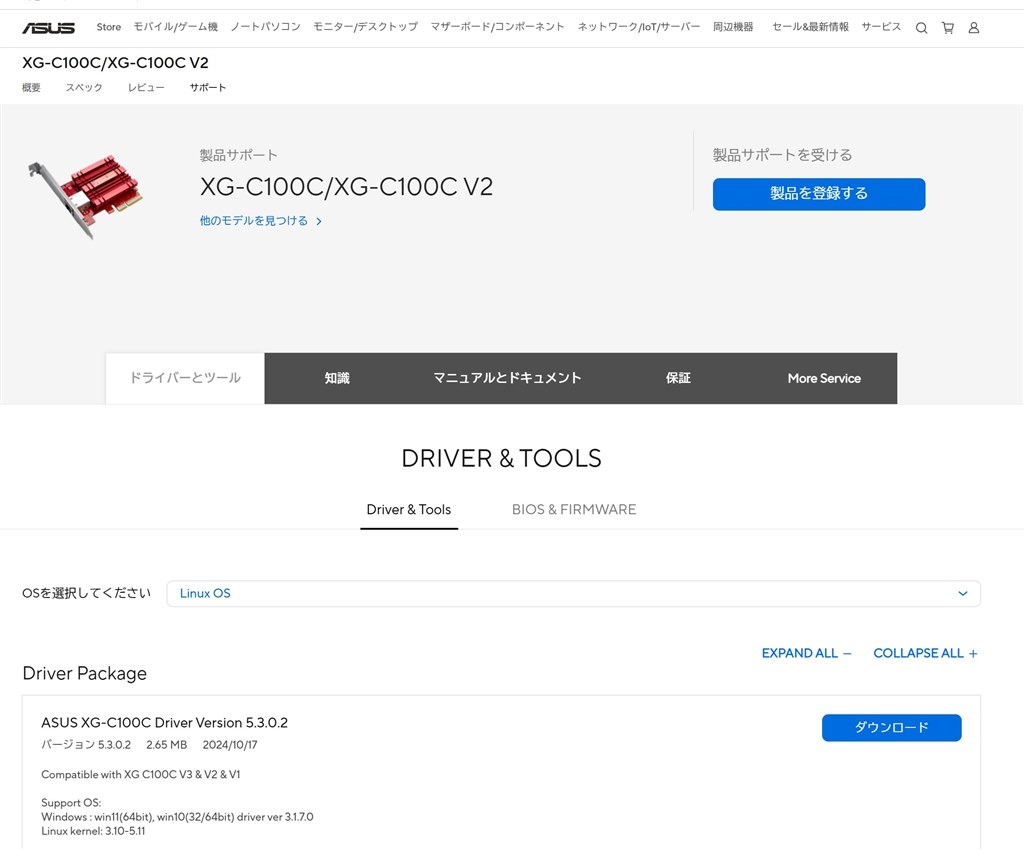Open the ノートパソコン menu
This screenshot has width=1024, height=850.
[265, 27]
